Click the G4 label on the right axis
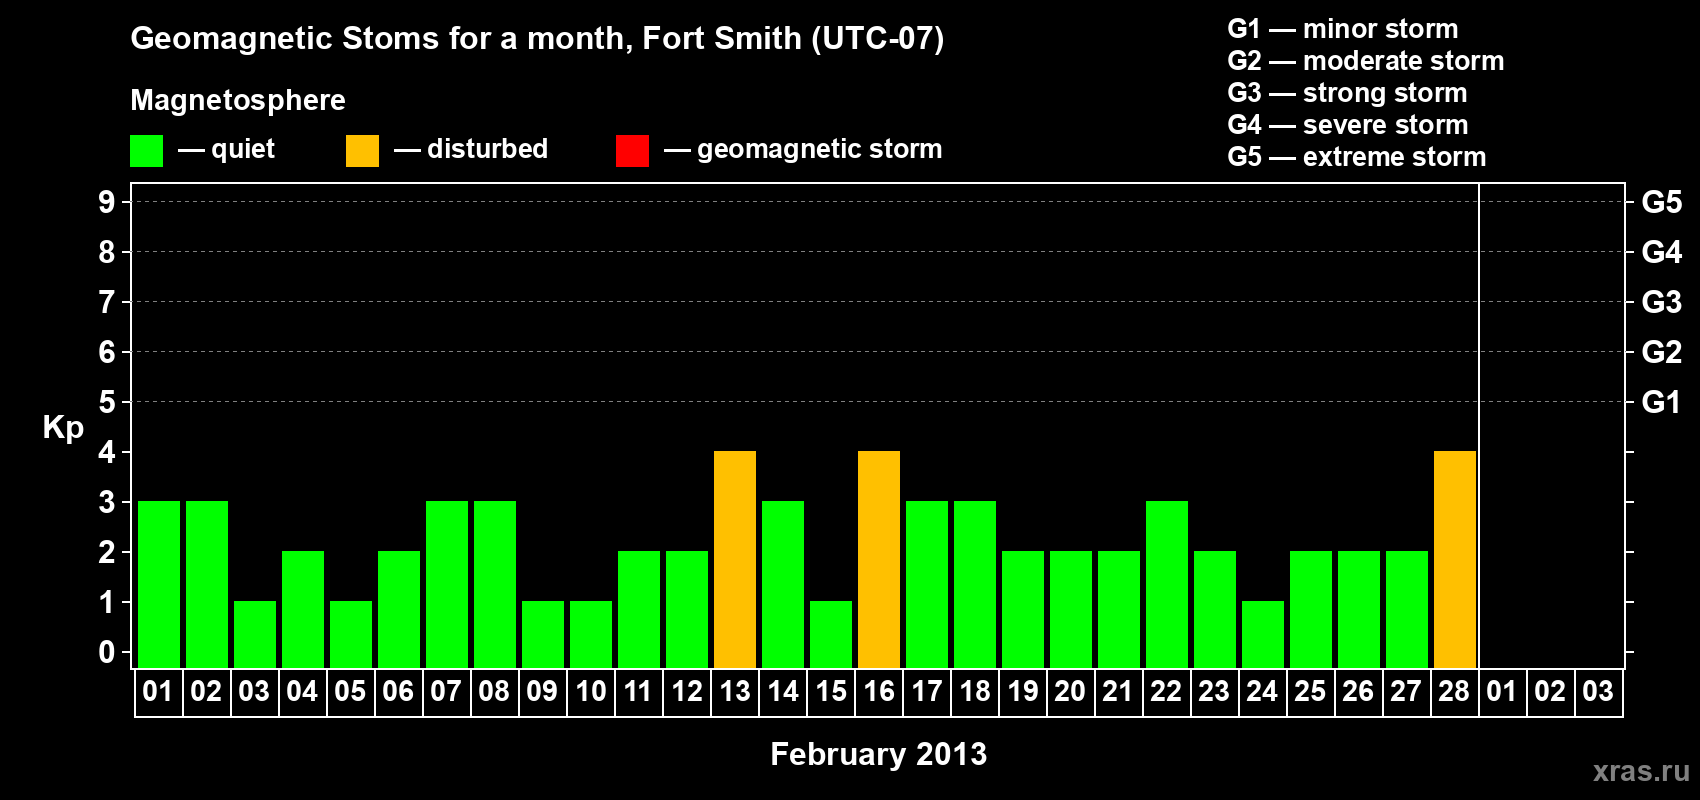This screenshot has height=800, width=1700. point(1662,252)
